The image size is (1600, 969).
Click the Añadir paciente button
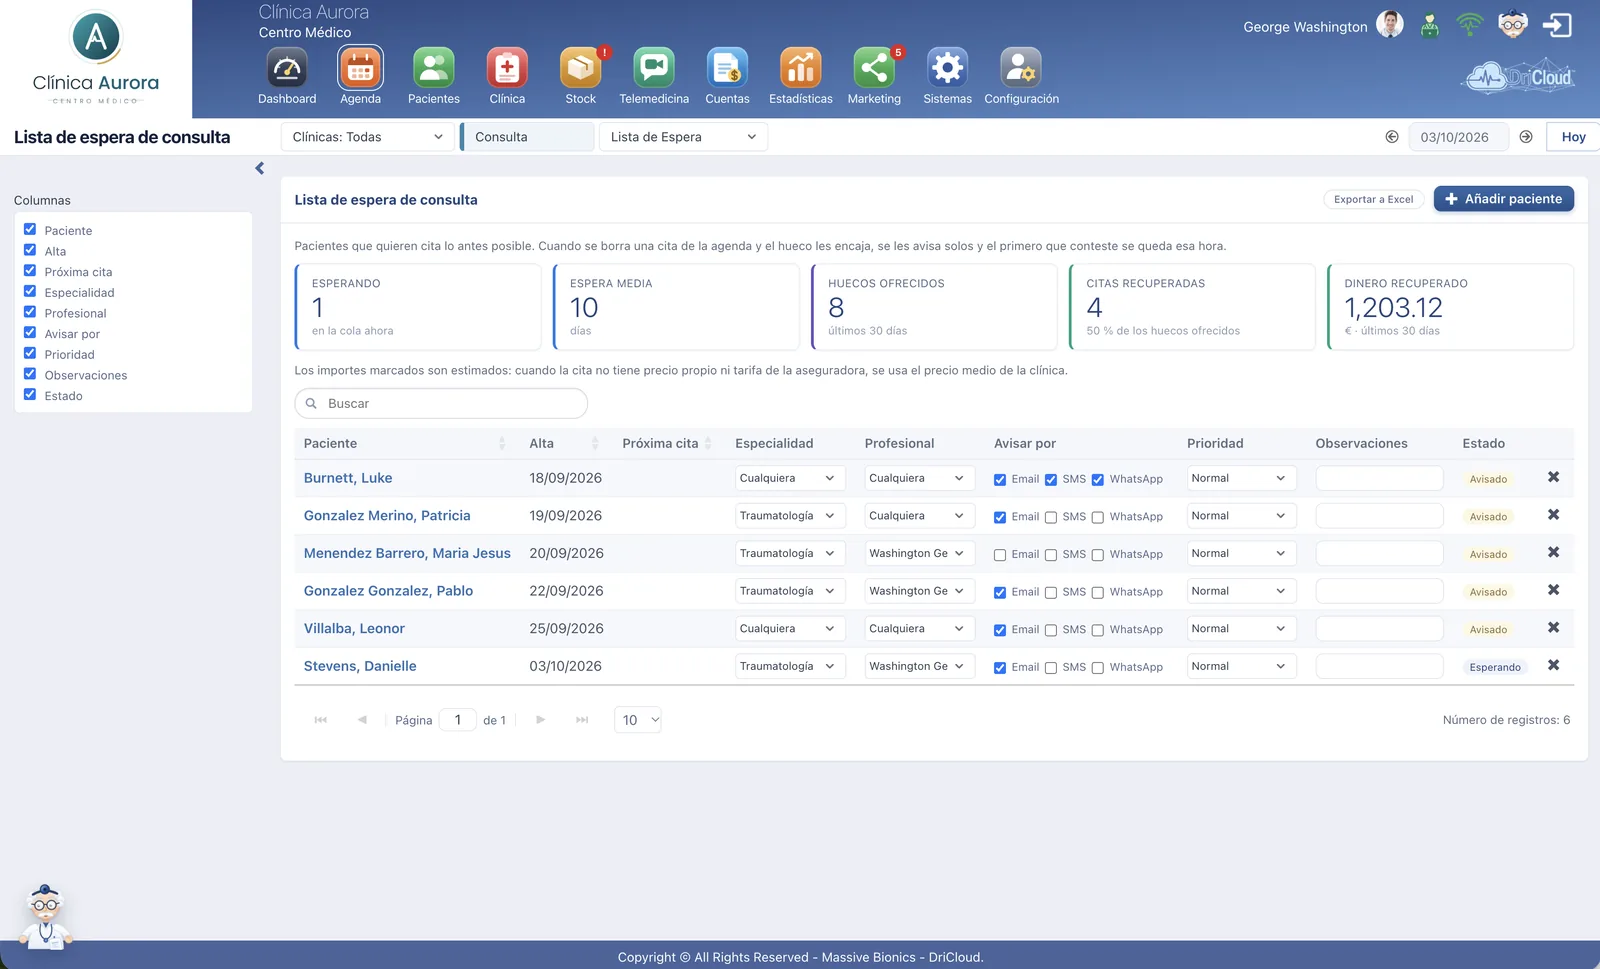click(1504, 199)
